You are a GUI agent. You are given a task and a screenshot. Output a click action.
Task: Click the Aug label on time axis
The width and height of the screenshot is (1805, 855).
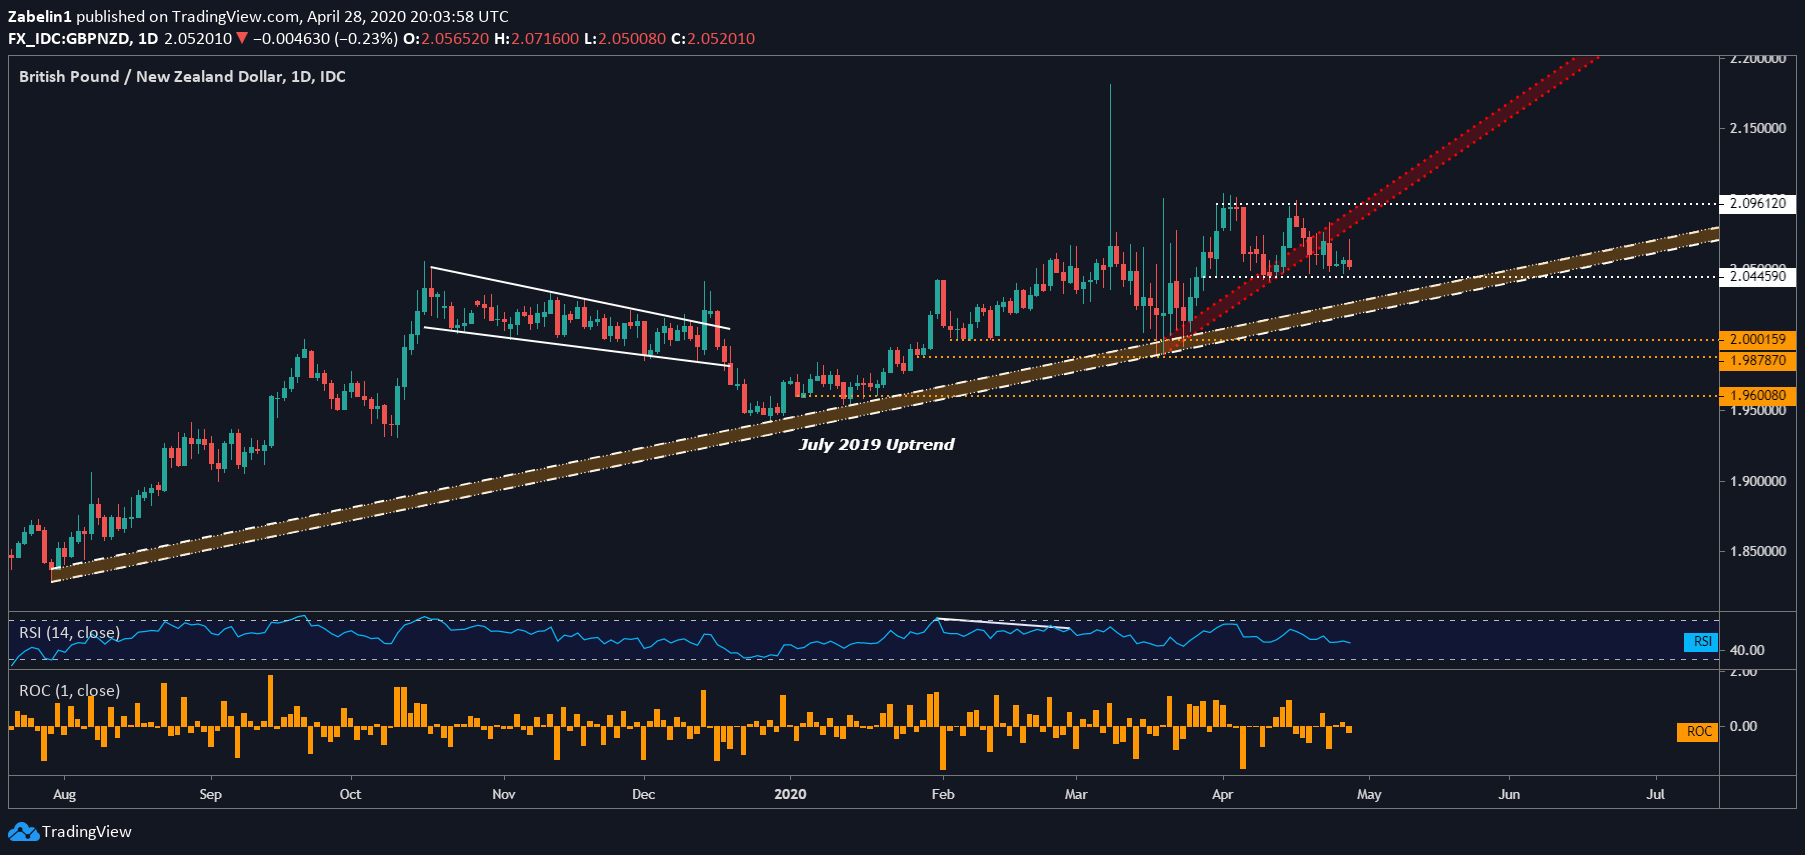click(x=64, y=795)
